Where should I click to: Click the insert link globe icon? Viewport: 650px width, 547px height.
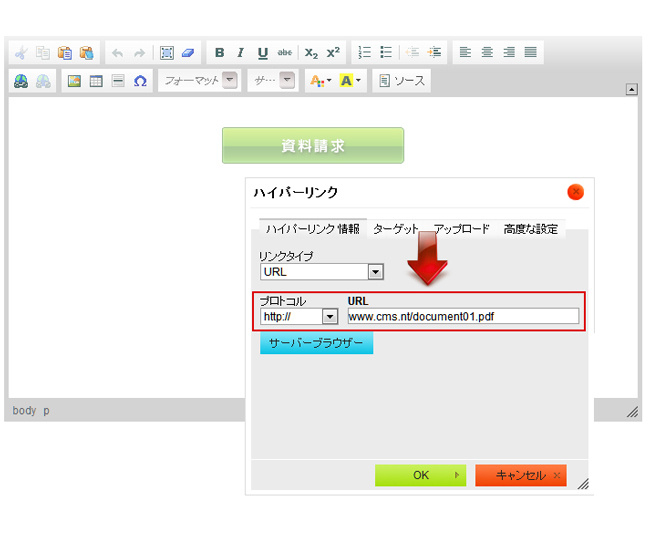(21, 81)
